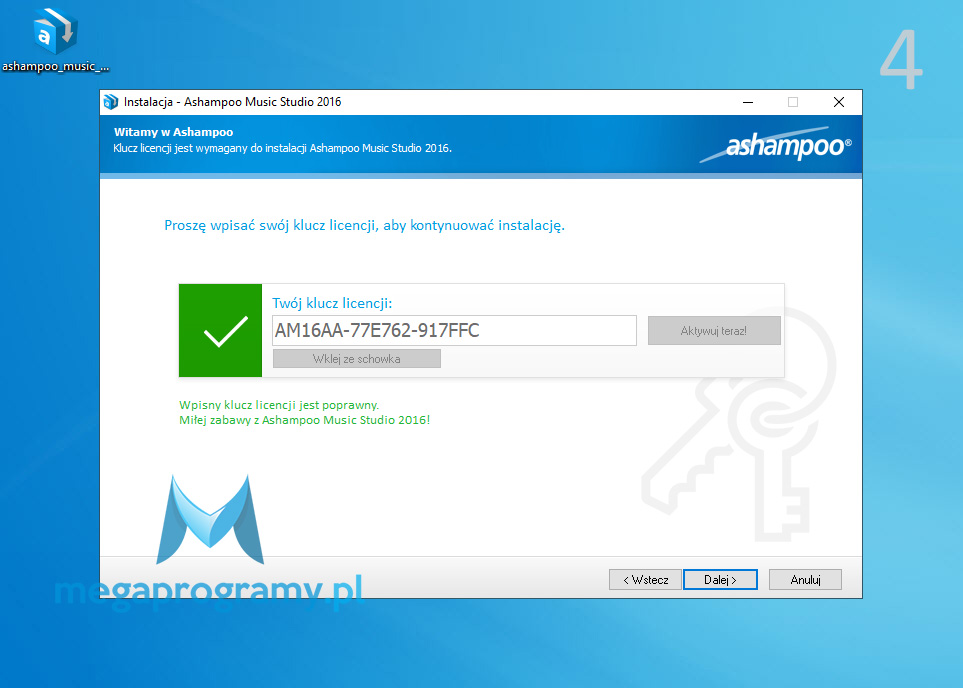Click the installer icon in the title bar
Viewport: 963px width, 688px height.
[x=111, y=102]
